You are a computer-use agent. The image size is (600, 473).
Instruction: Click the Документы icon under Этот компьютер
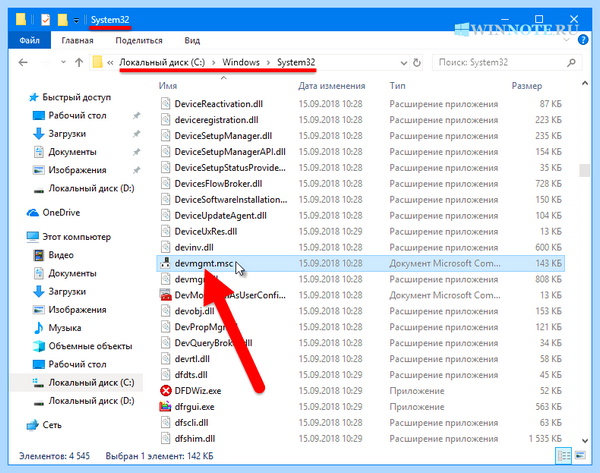(39, 273)
